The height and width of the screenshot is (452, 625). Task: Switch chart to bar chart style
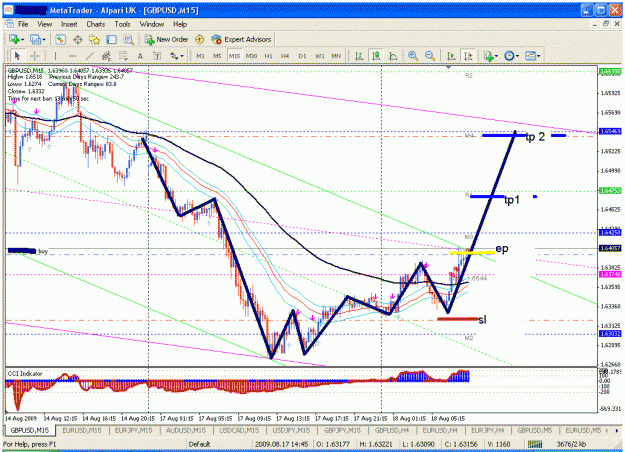point(359,56)
